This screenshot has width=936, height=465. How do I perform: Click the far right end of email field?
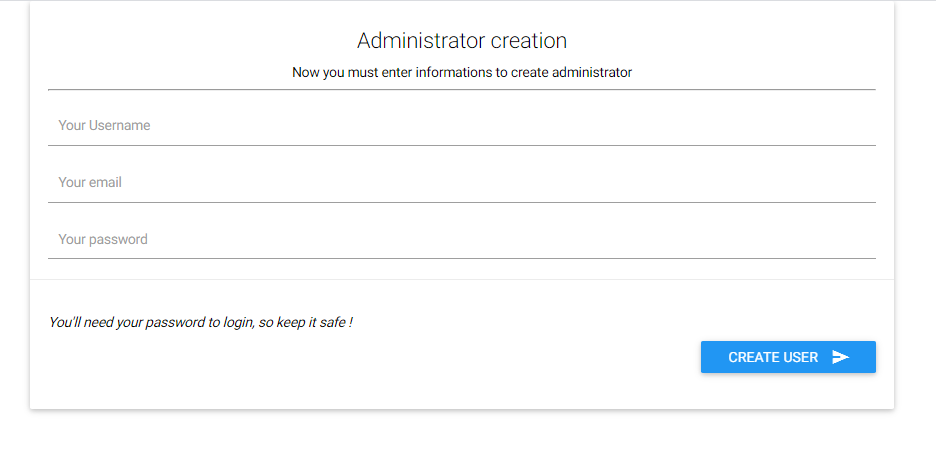click(860, 183)
